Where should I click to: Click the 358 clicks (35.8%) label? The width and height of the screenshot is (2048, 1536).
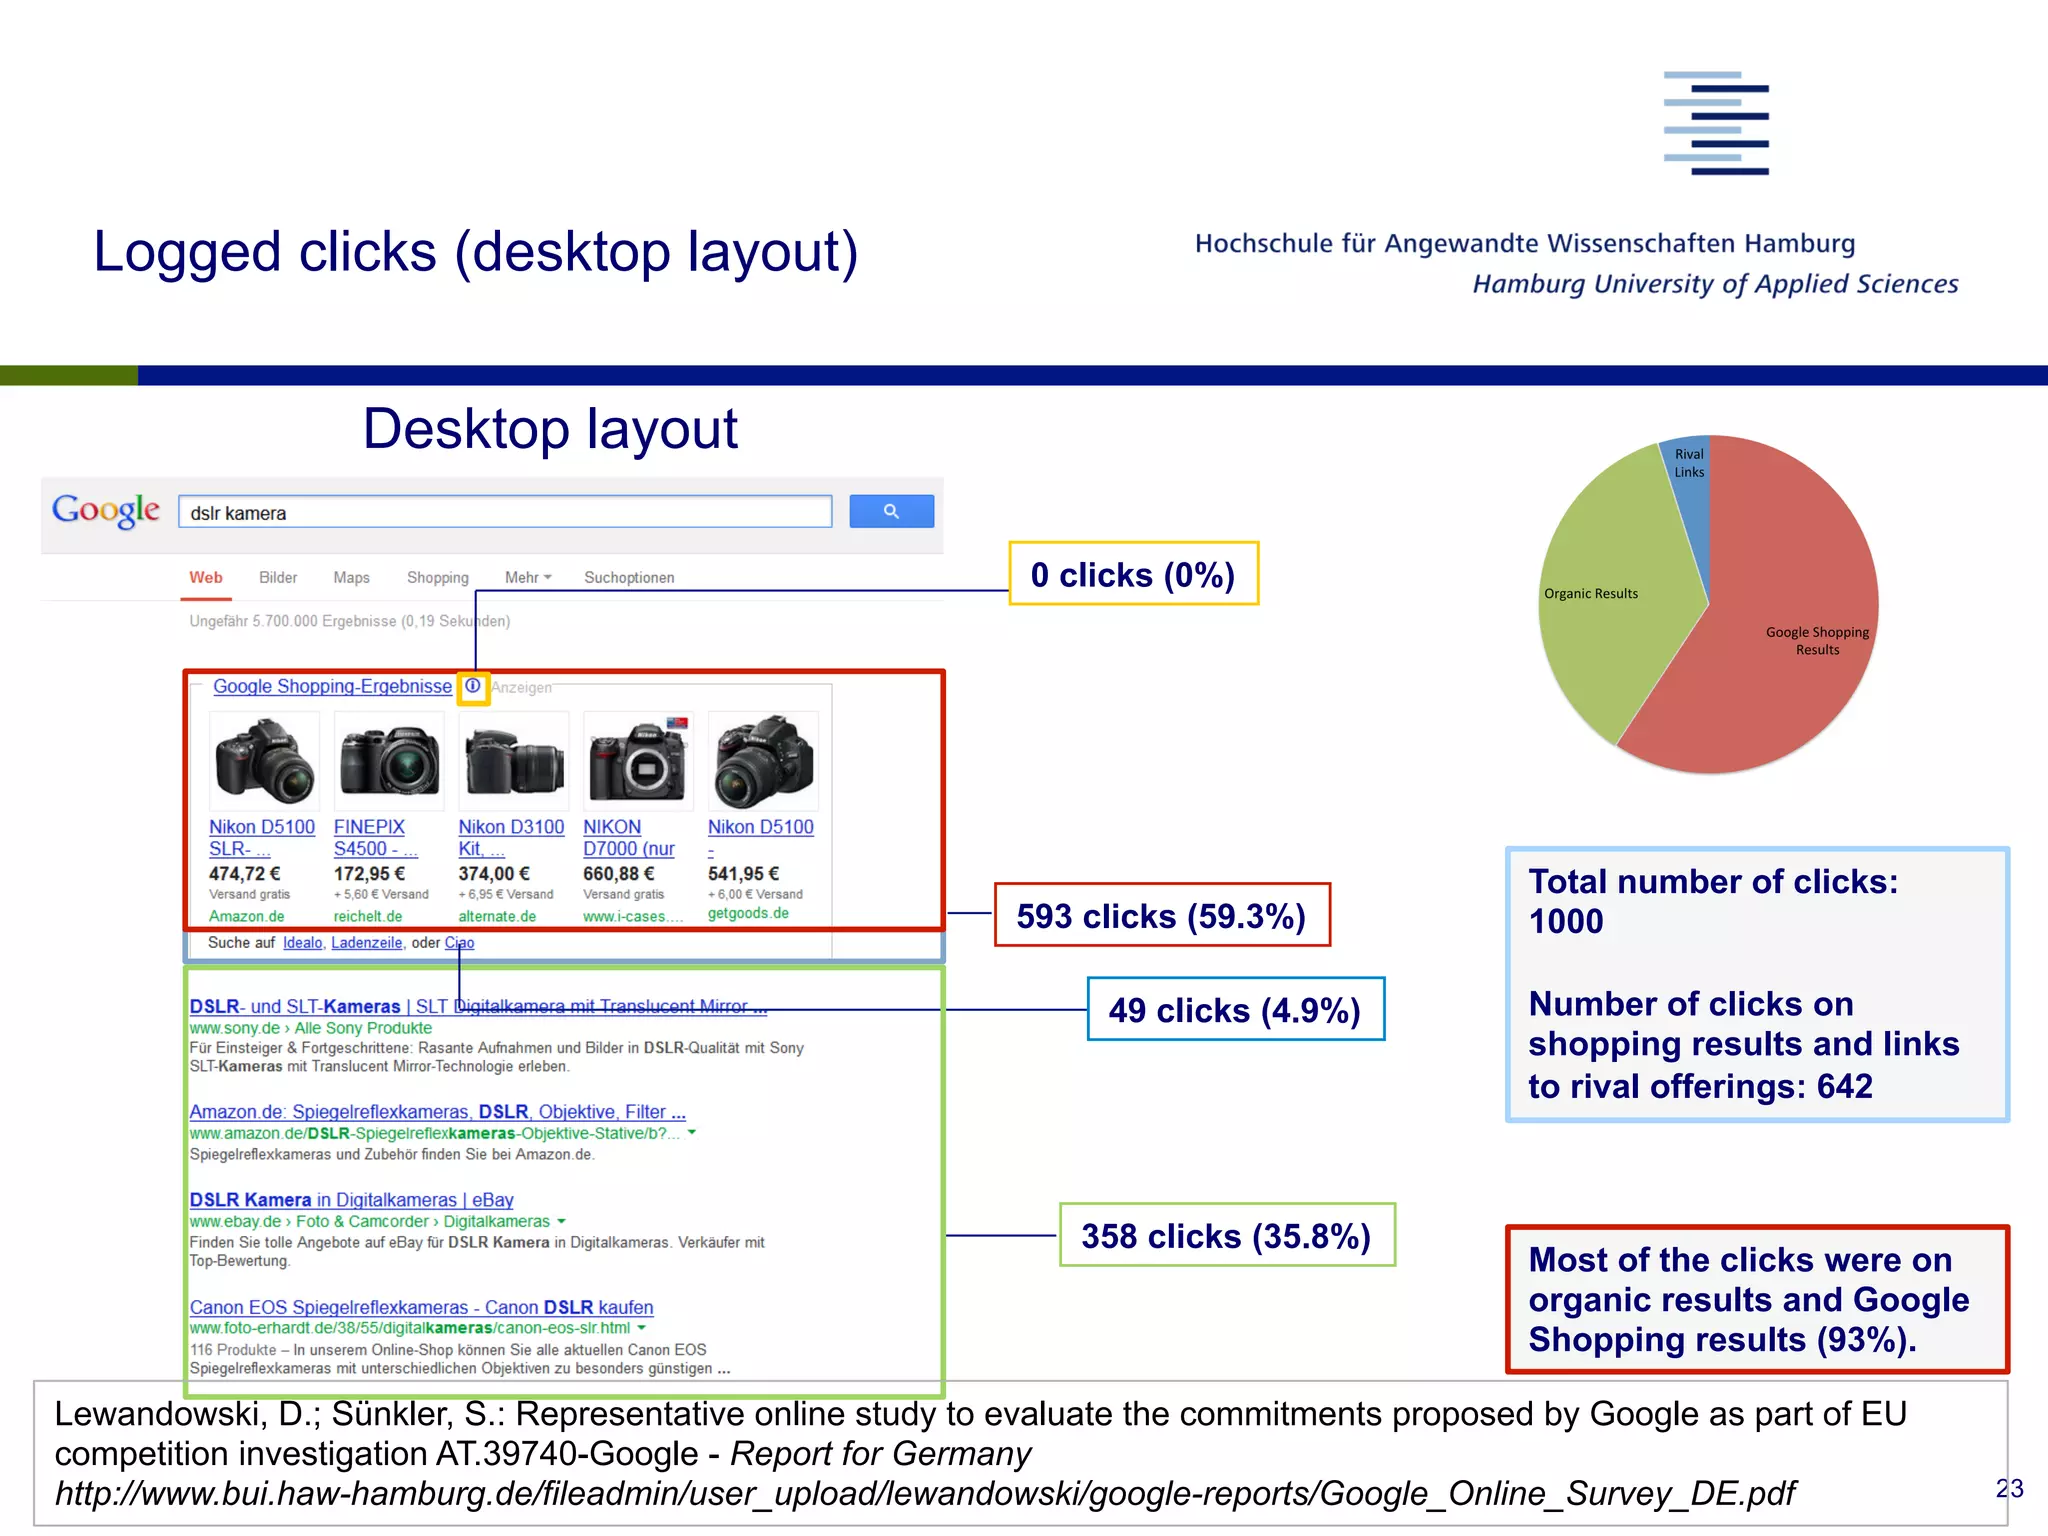coord(1226,1235)
